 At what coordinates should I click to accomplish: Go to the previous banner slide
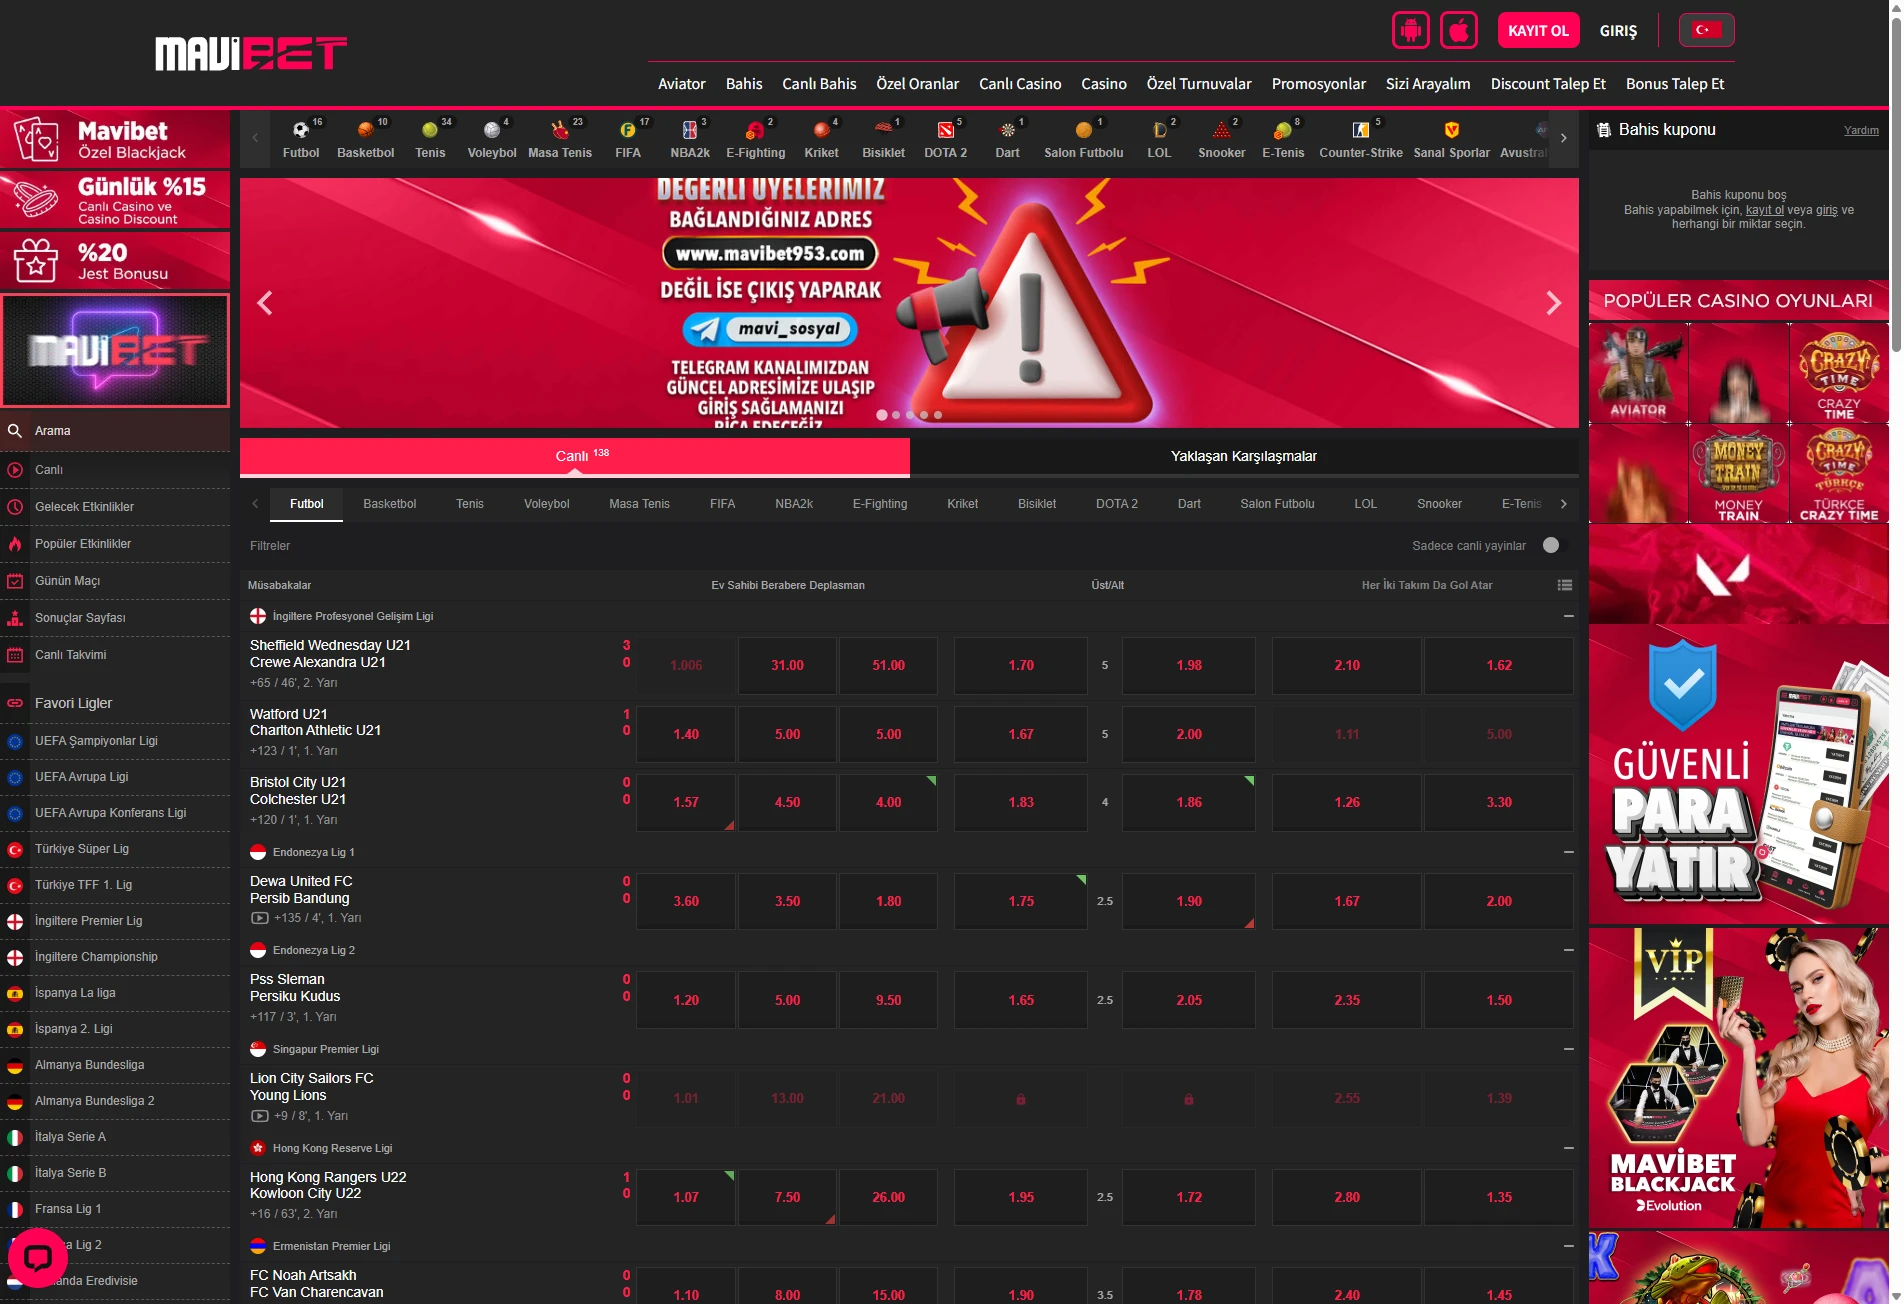pyautogui.click(x=265, y=303)
